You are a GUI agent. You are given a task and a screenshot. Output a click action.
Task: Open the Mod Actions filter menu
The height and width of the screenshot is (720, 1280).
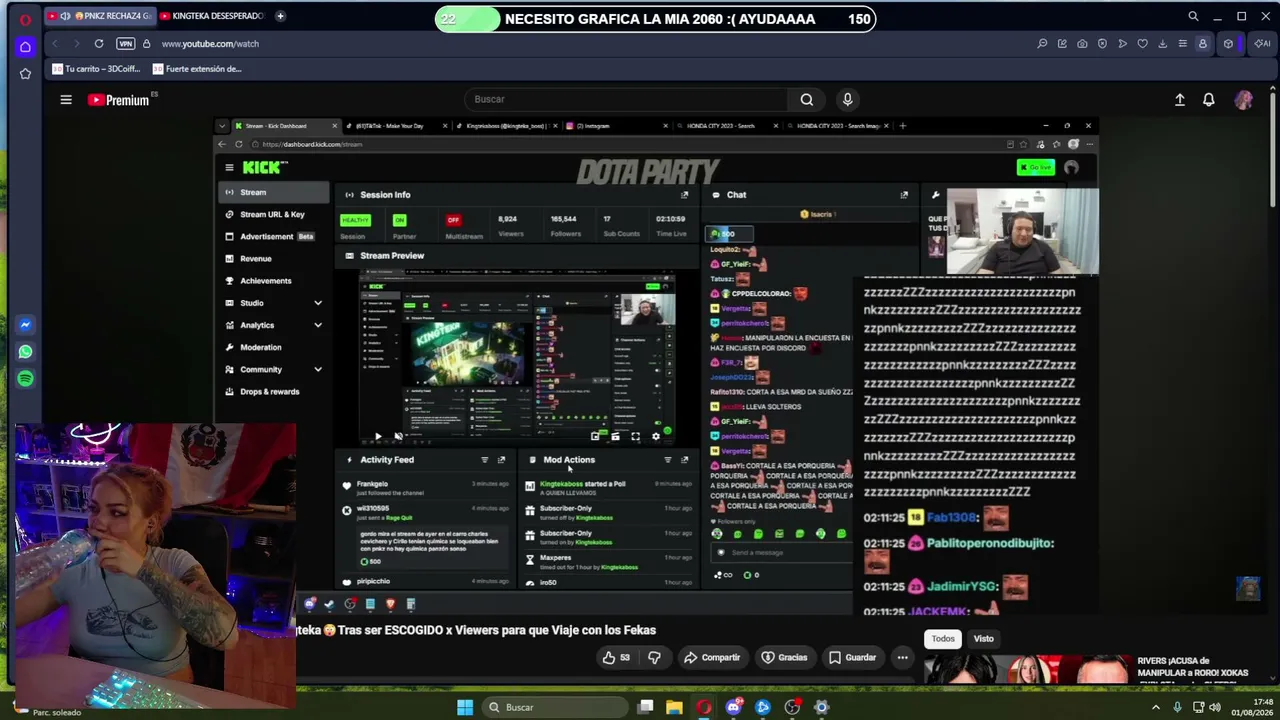[x=667, y=460]
